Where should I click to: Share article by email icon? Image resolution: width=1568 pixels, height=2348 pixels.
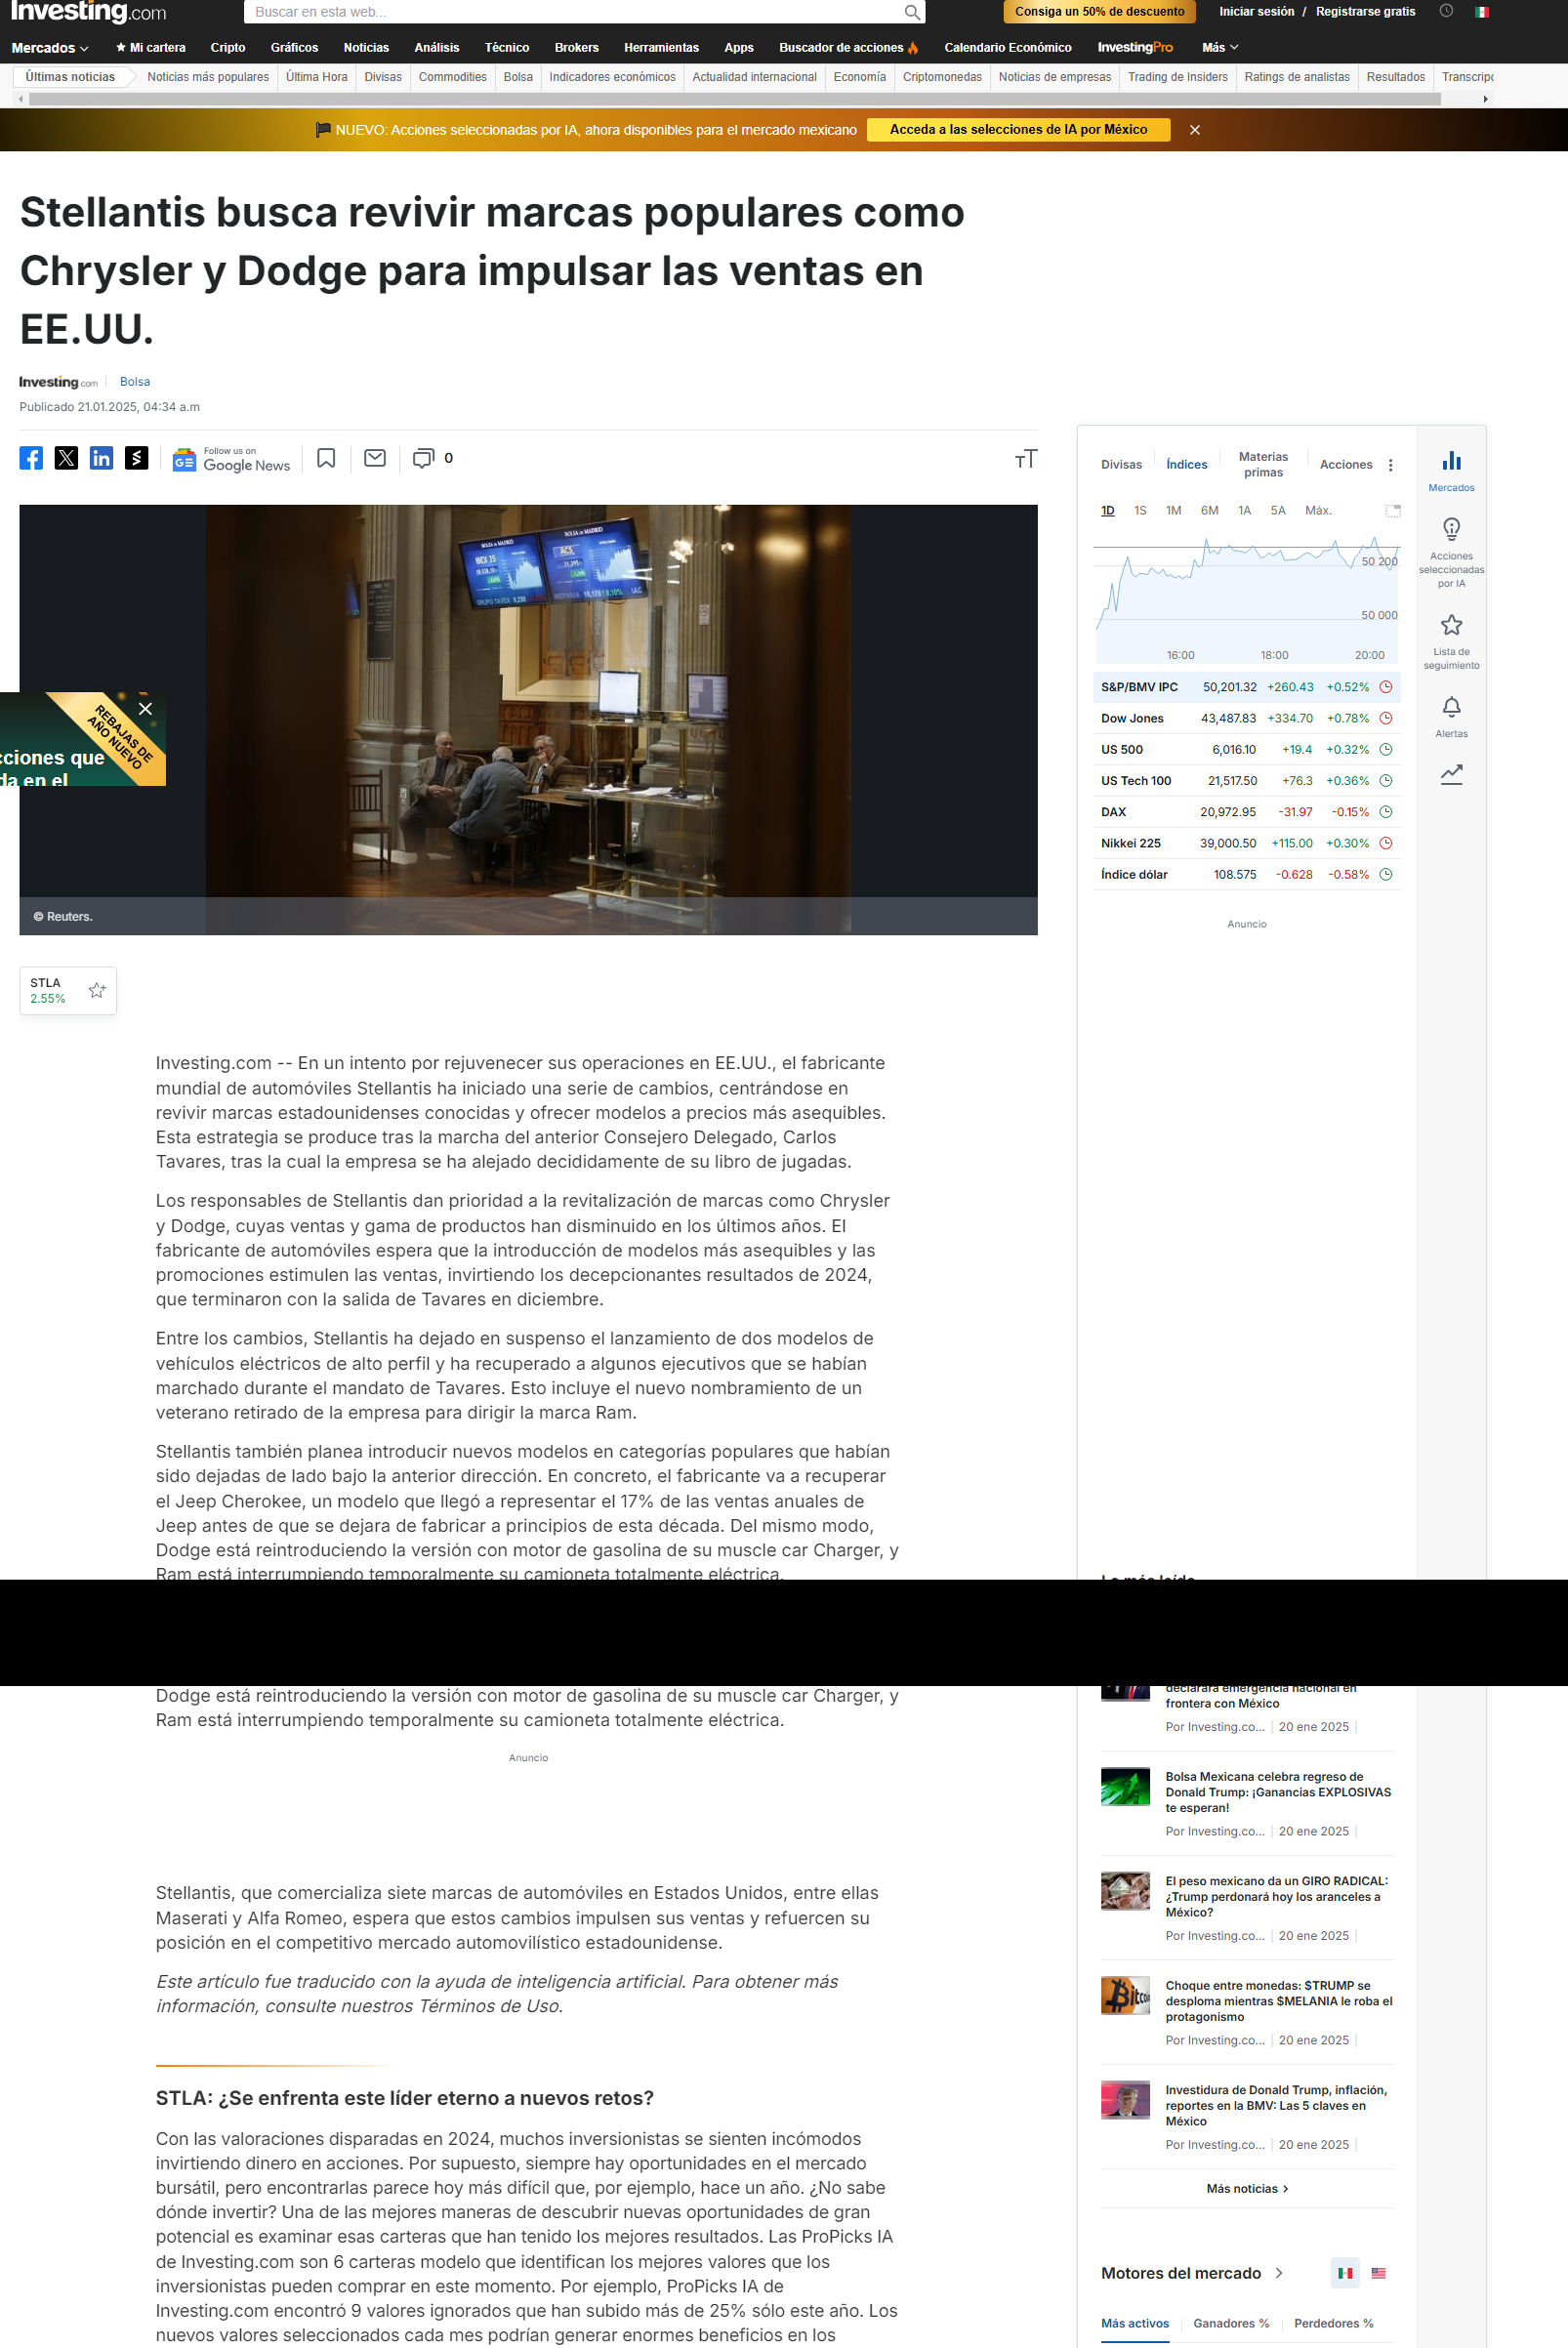[x=375, y=458]
